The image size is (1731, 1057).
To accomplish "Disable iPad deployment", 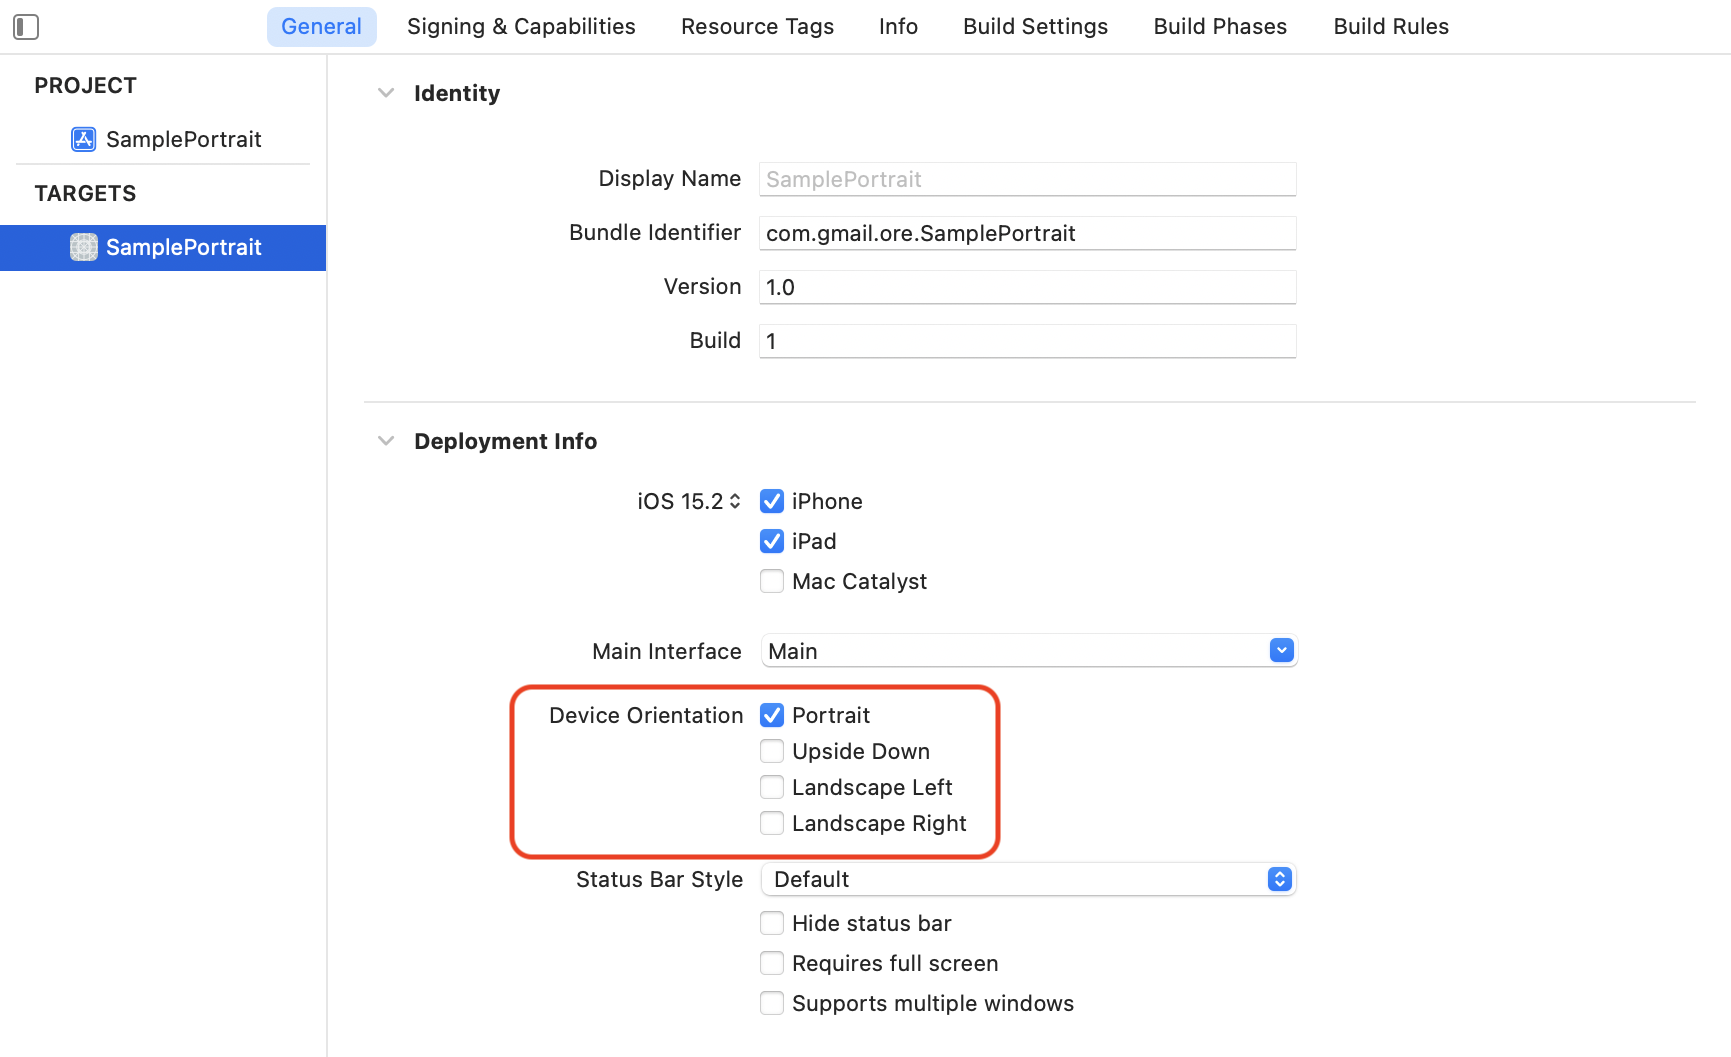I will click(771, 541).
